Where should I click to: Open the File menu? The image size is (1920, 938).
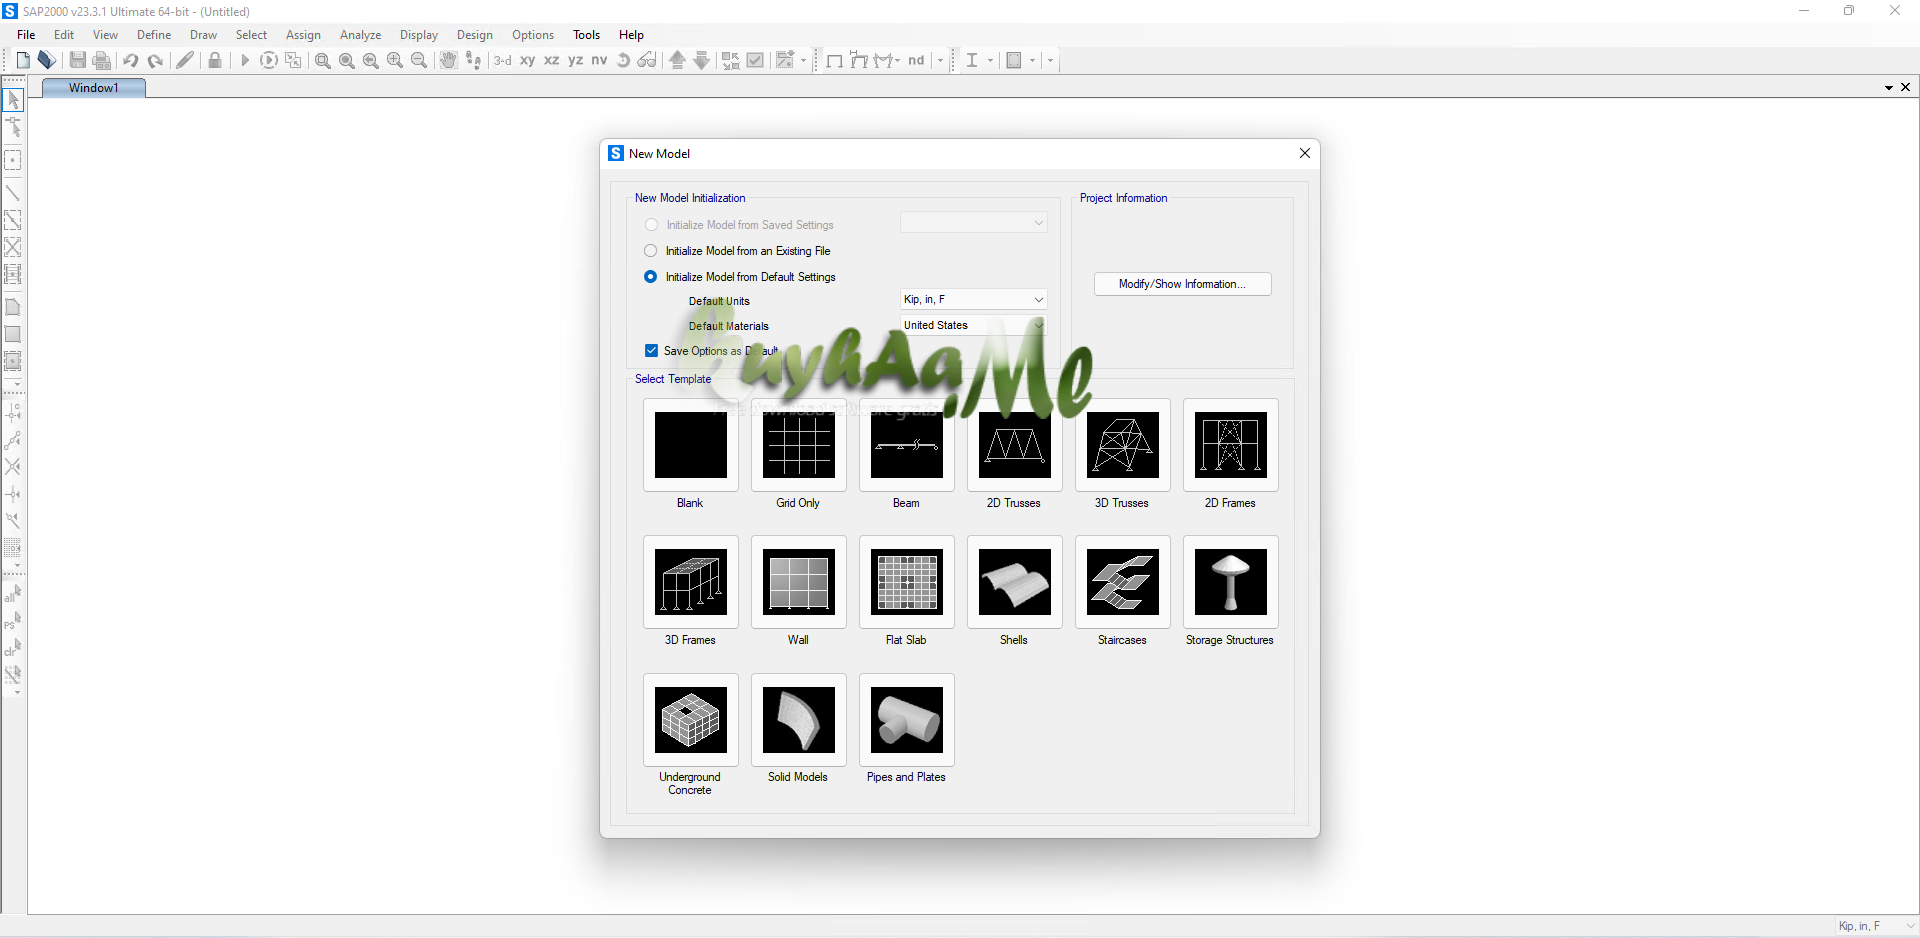[x=26, y=35]
